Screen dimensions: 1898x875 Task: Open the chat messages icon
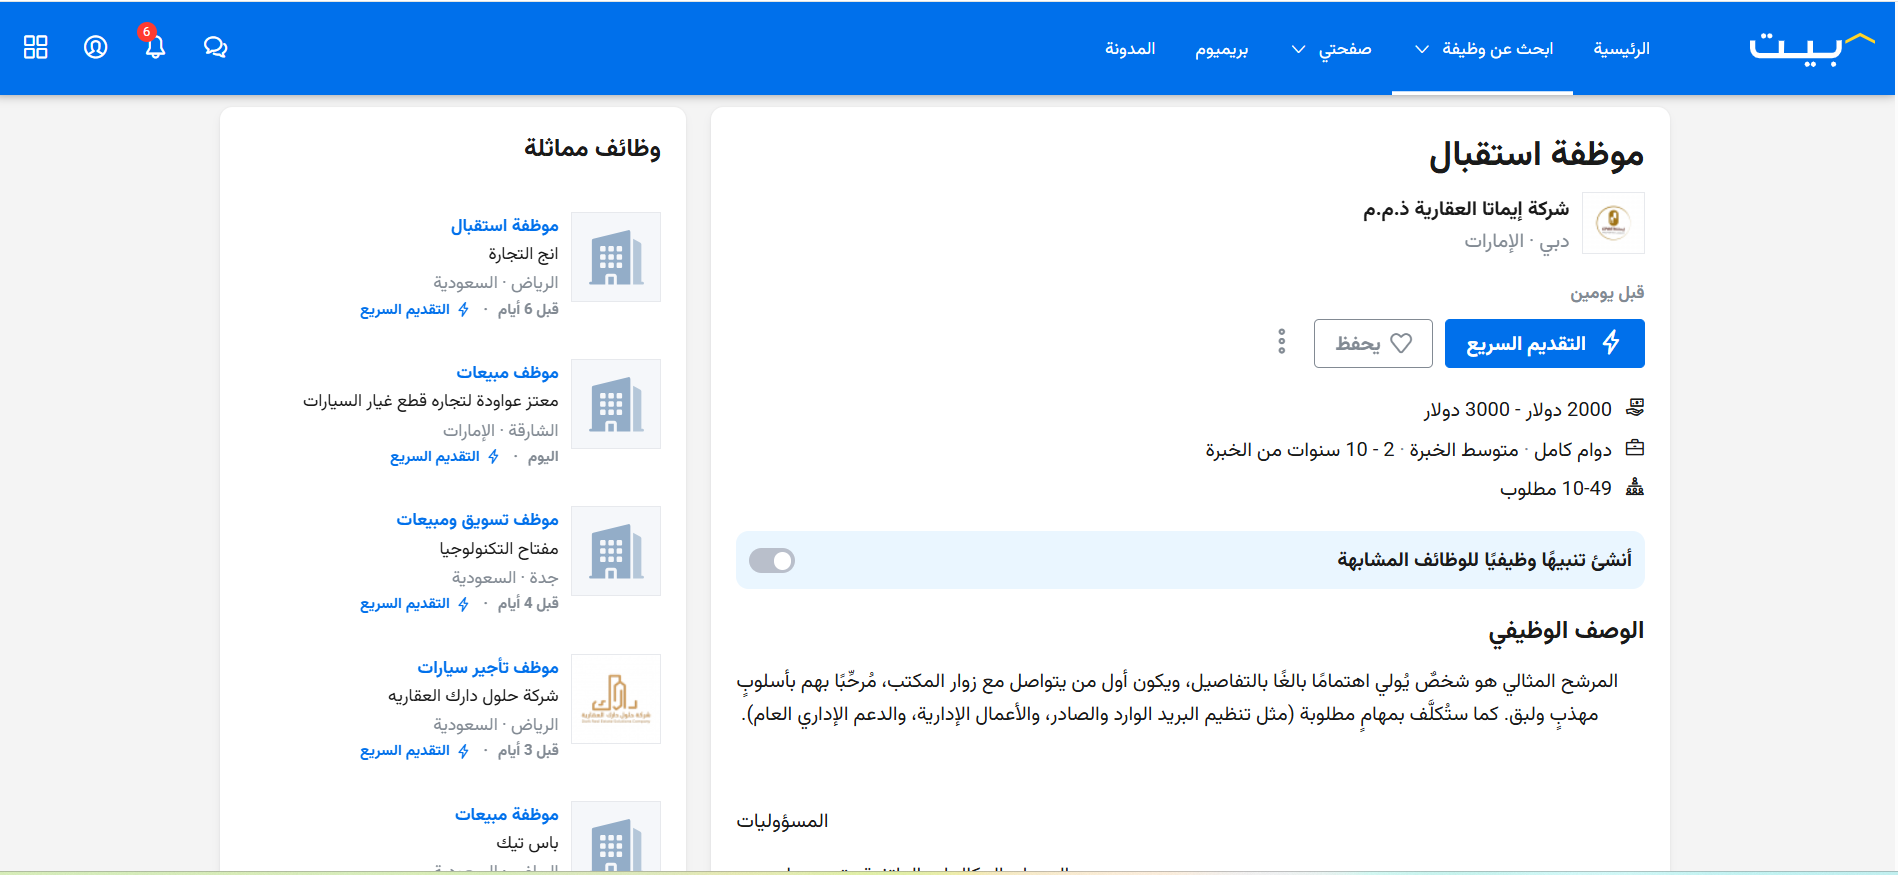215,47
